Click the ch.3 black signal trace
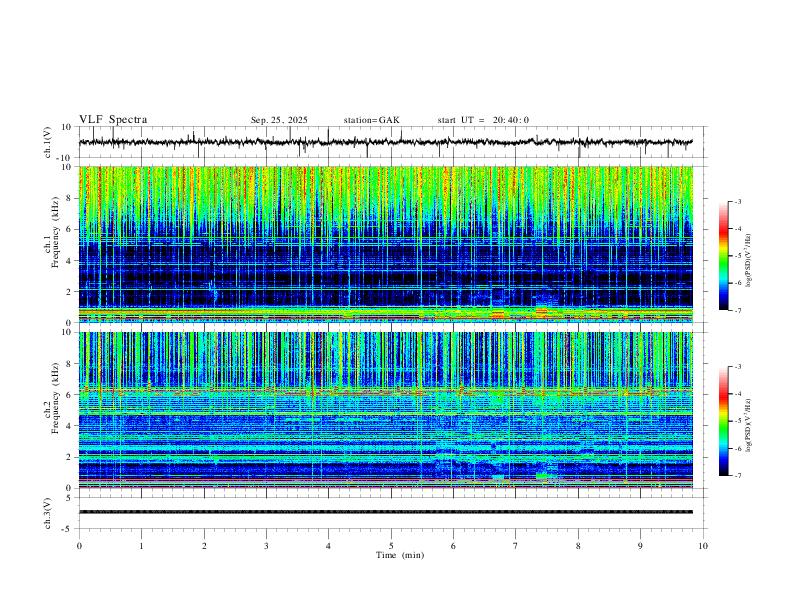Viewport: 792px width, 612px height. tap(386, 512)
